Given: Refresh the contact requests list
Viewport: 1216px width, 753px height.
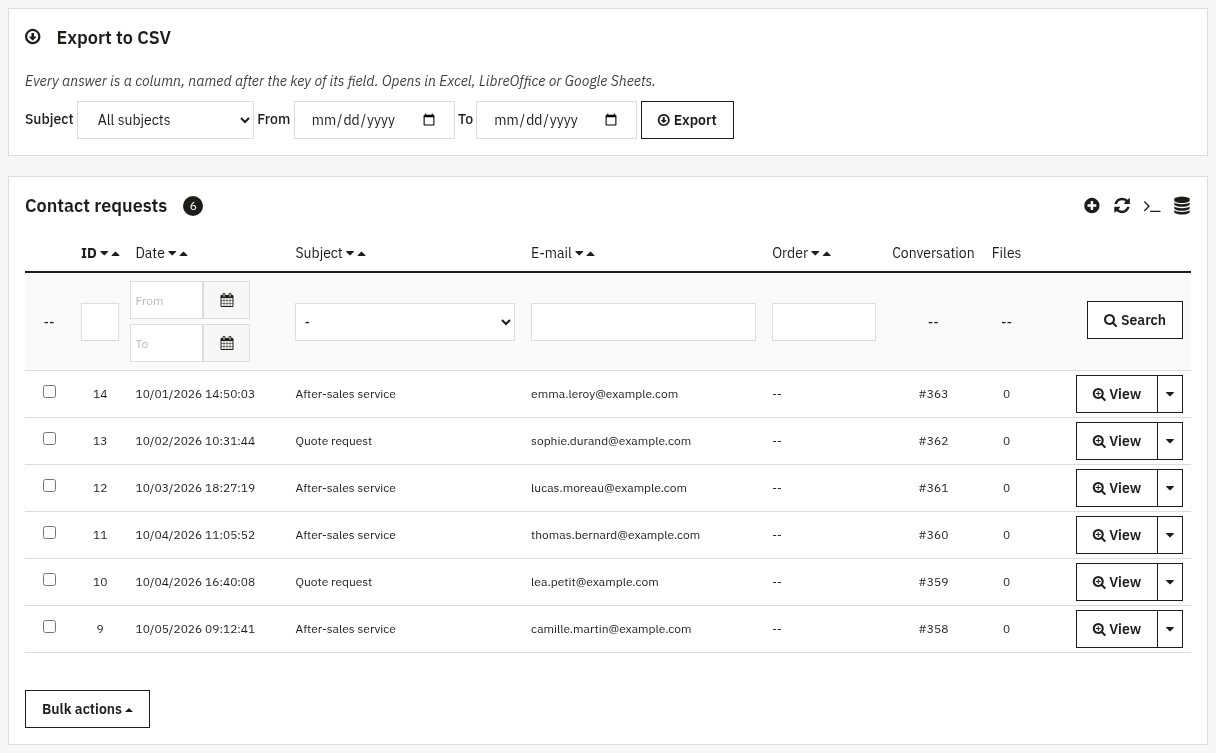Looking at the screenshot, I should pos(1122,205).
